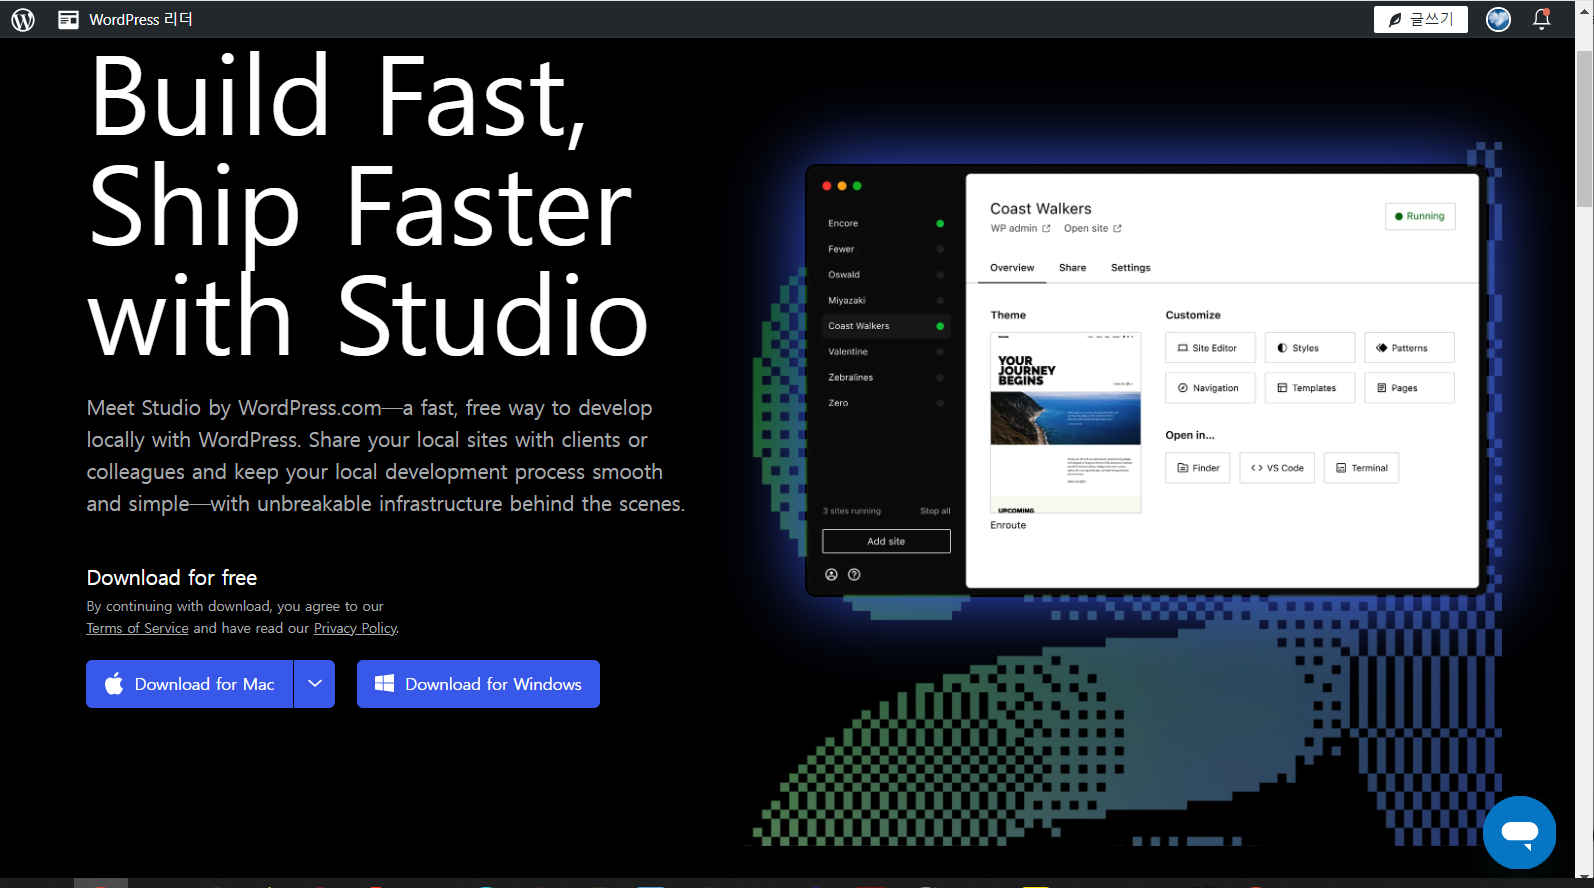The width and height of the screenshot is (1594, 888).
Task: Expand the Mac download options chevron
Action: coord(315,684)
